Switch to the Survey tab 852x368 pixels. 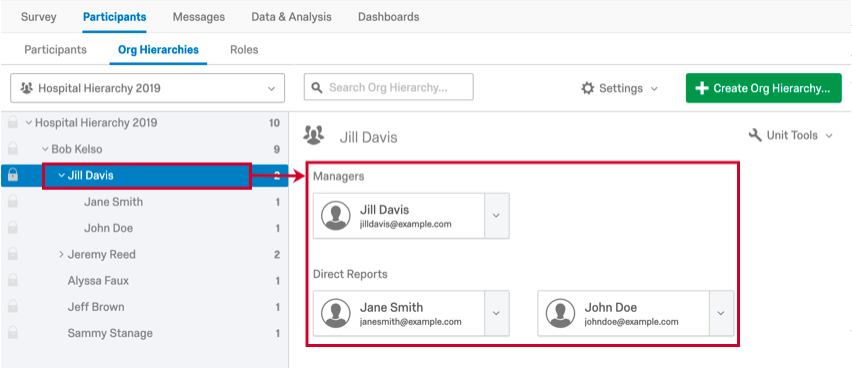pos(39,17)
